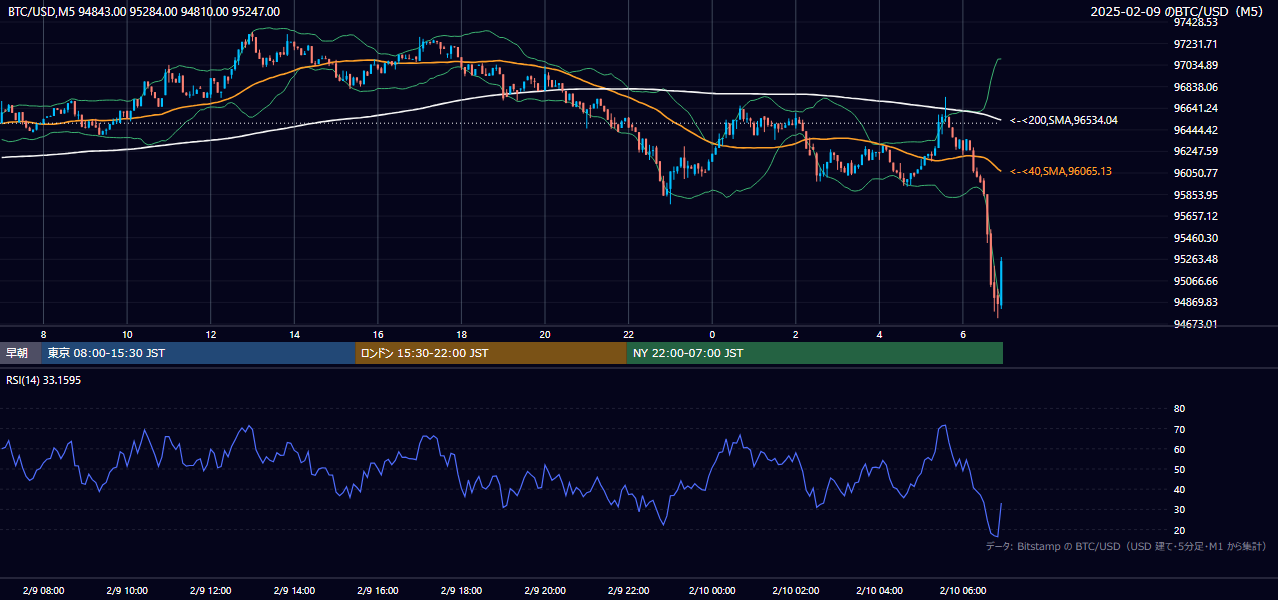This screenshot has width=1278, height=600.
Task: Click price axis value 95460.30
Action: click(1195, 238)
